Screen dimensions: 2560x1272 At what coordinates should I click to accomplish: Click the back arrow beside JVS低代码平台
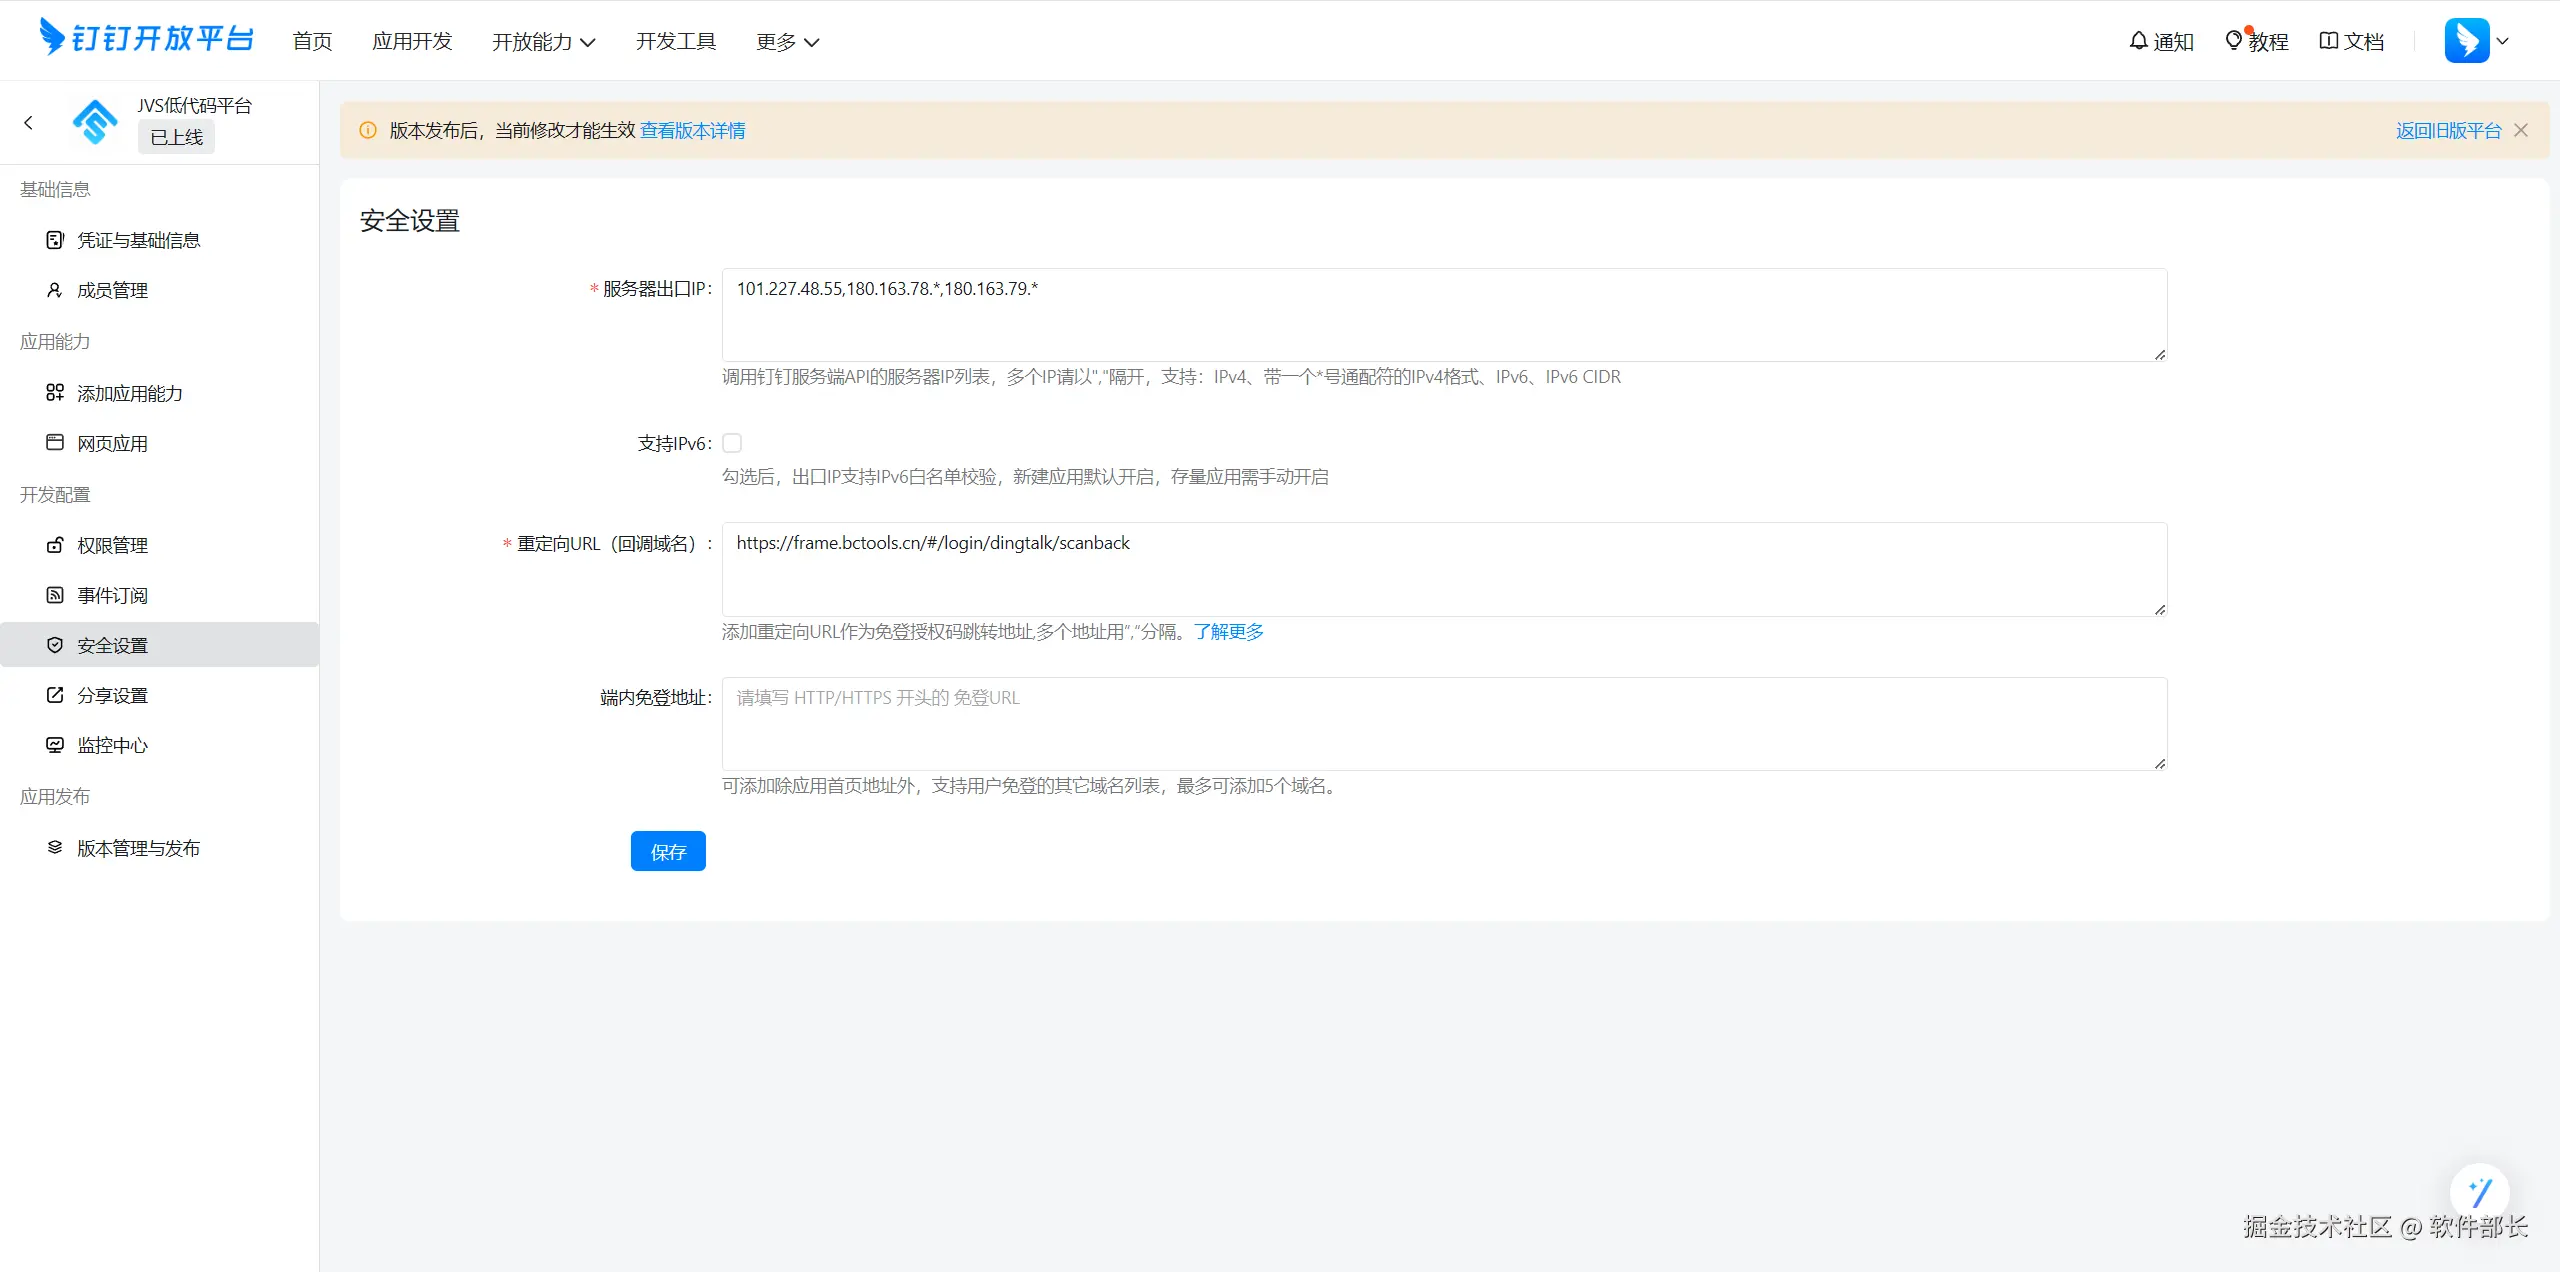pos(28,122)
